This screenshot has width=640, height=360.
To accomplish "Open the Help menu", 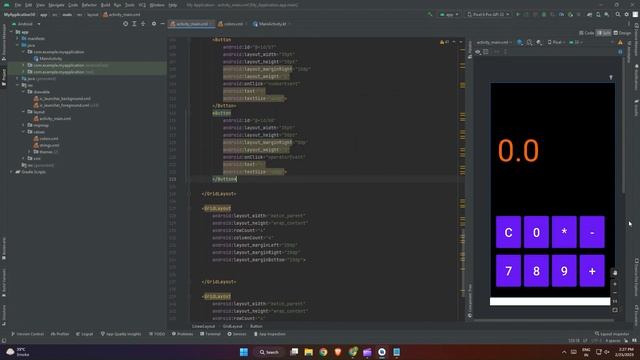I will (173, 5).
